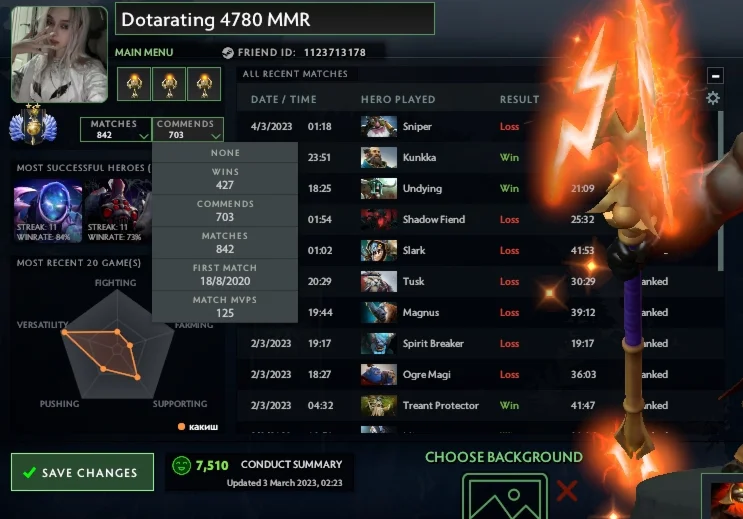Click the recent matches vertical scrollbar

(721, 191)
